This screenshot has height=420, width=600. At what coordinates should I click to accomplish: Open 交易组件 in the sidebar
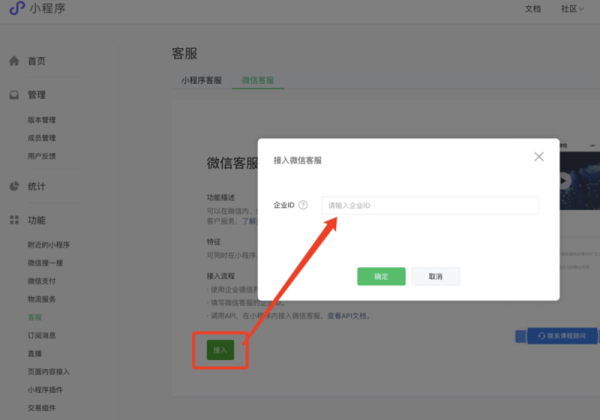click(42, 408)
